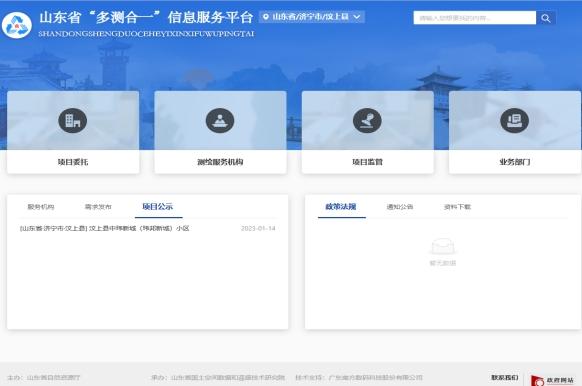Open the 业务部门 circular icon
The height and width of the screenshot is (386, 582).
514,121
